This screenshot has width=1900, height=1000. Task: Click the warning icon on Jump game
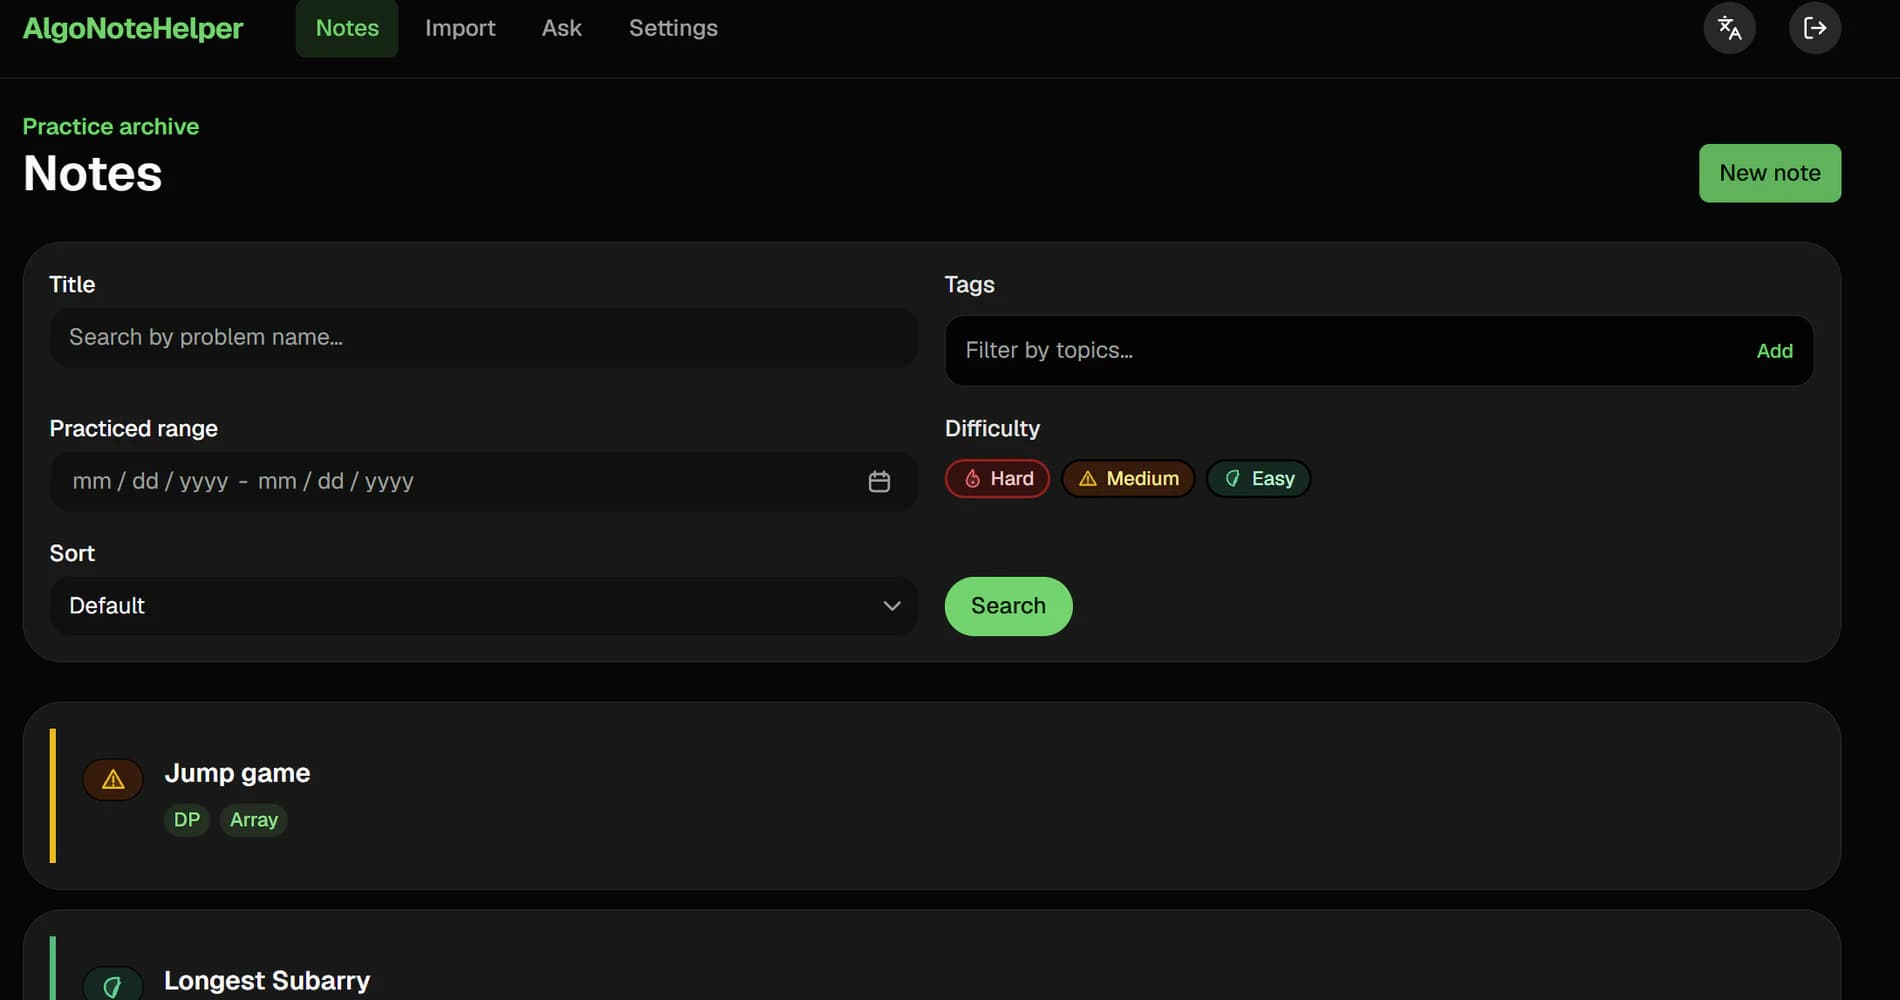coord(113,779)
